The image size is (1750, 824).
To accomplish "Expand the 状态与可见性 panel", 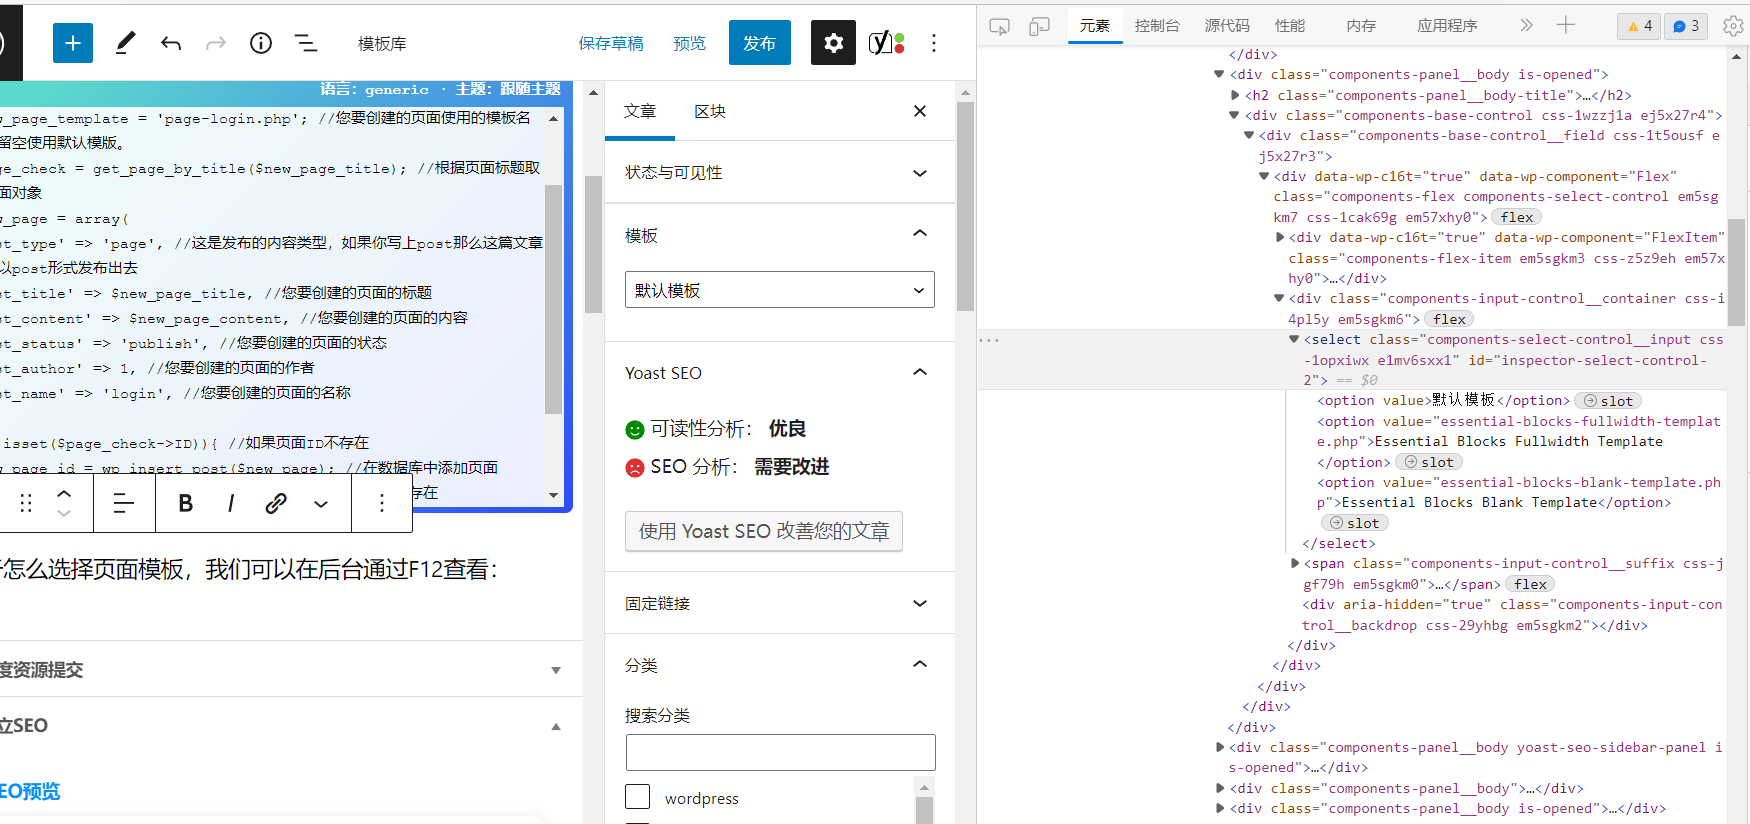I will 779,173.
